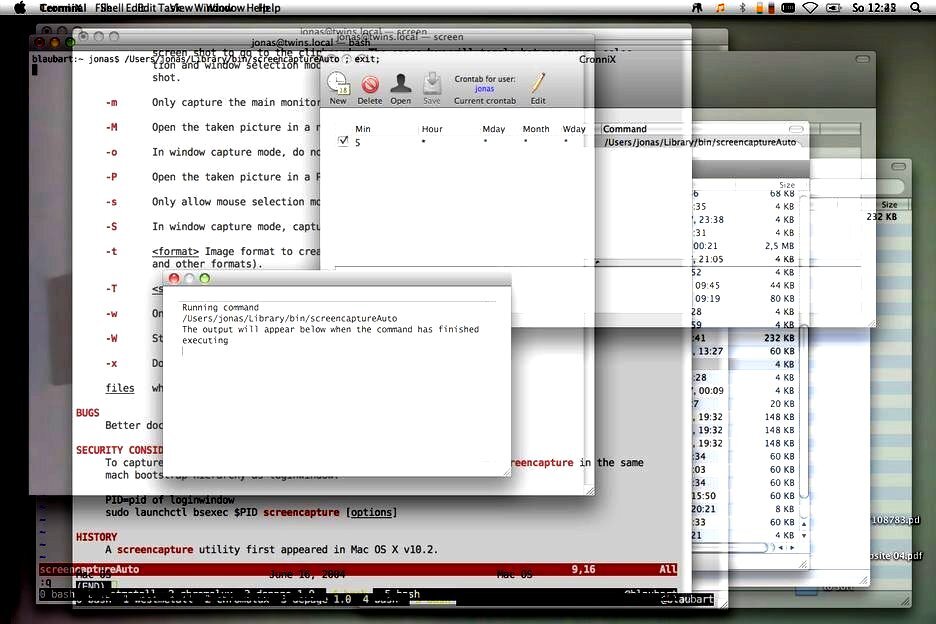Click the underlined <format> argument text
Viewport: 936px width, 624px height.
pyautogui.click(x=175, y=251)
